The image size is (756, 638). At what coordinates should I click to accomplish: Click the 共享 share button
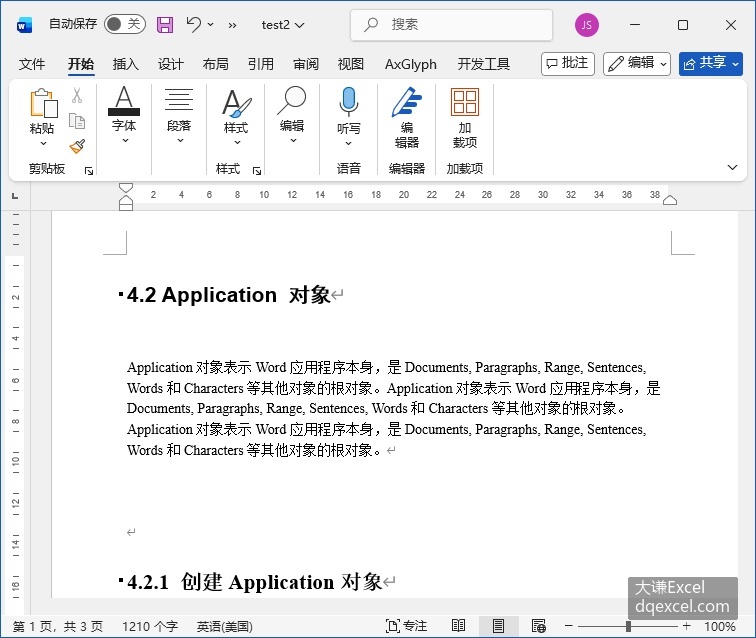(x=710, y=64)
